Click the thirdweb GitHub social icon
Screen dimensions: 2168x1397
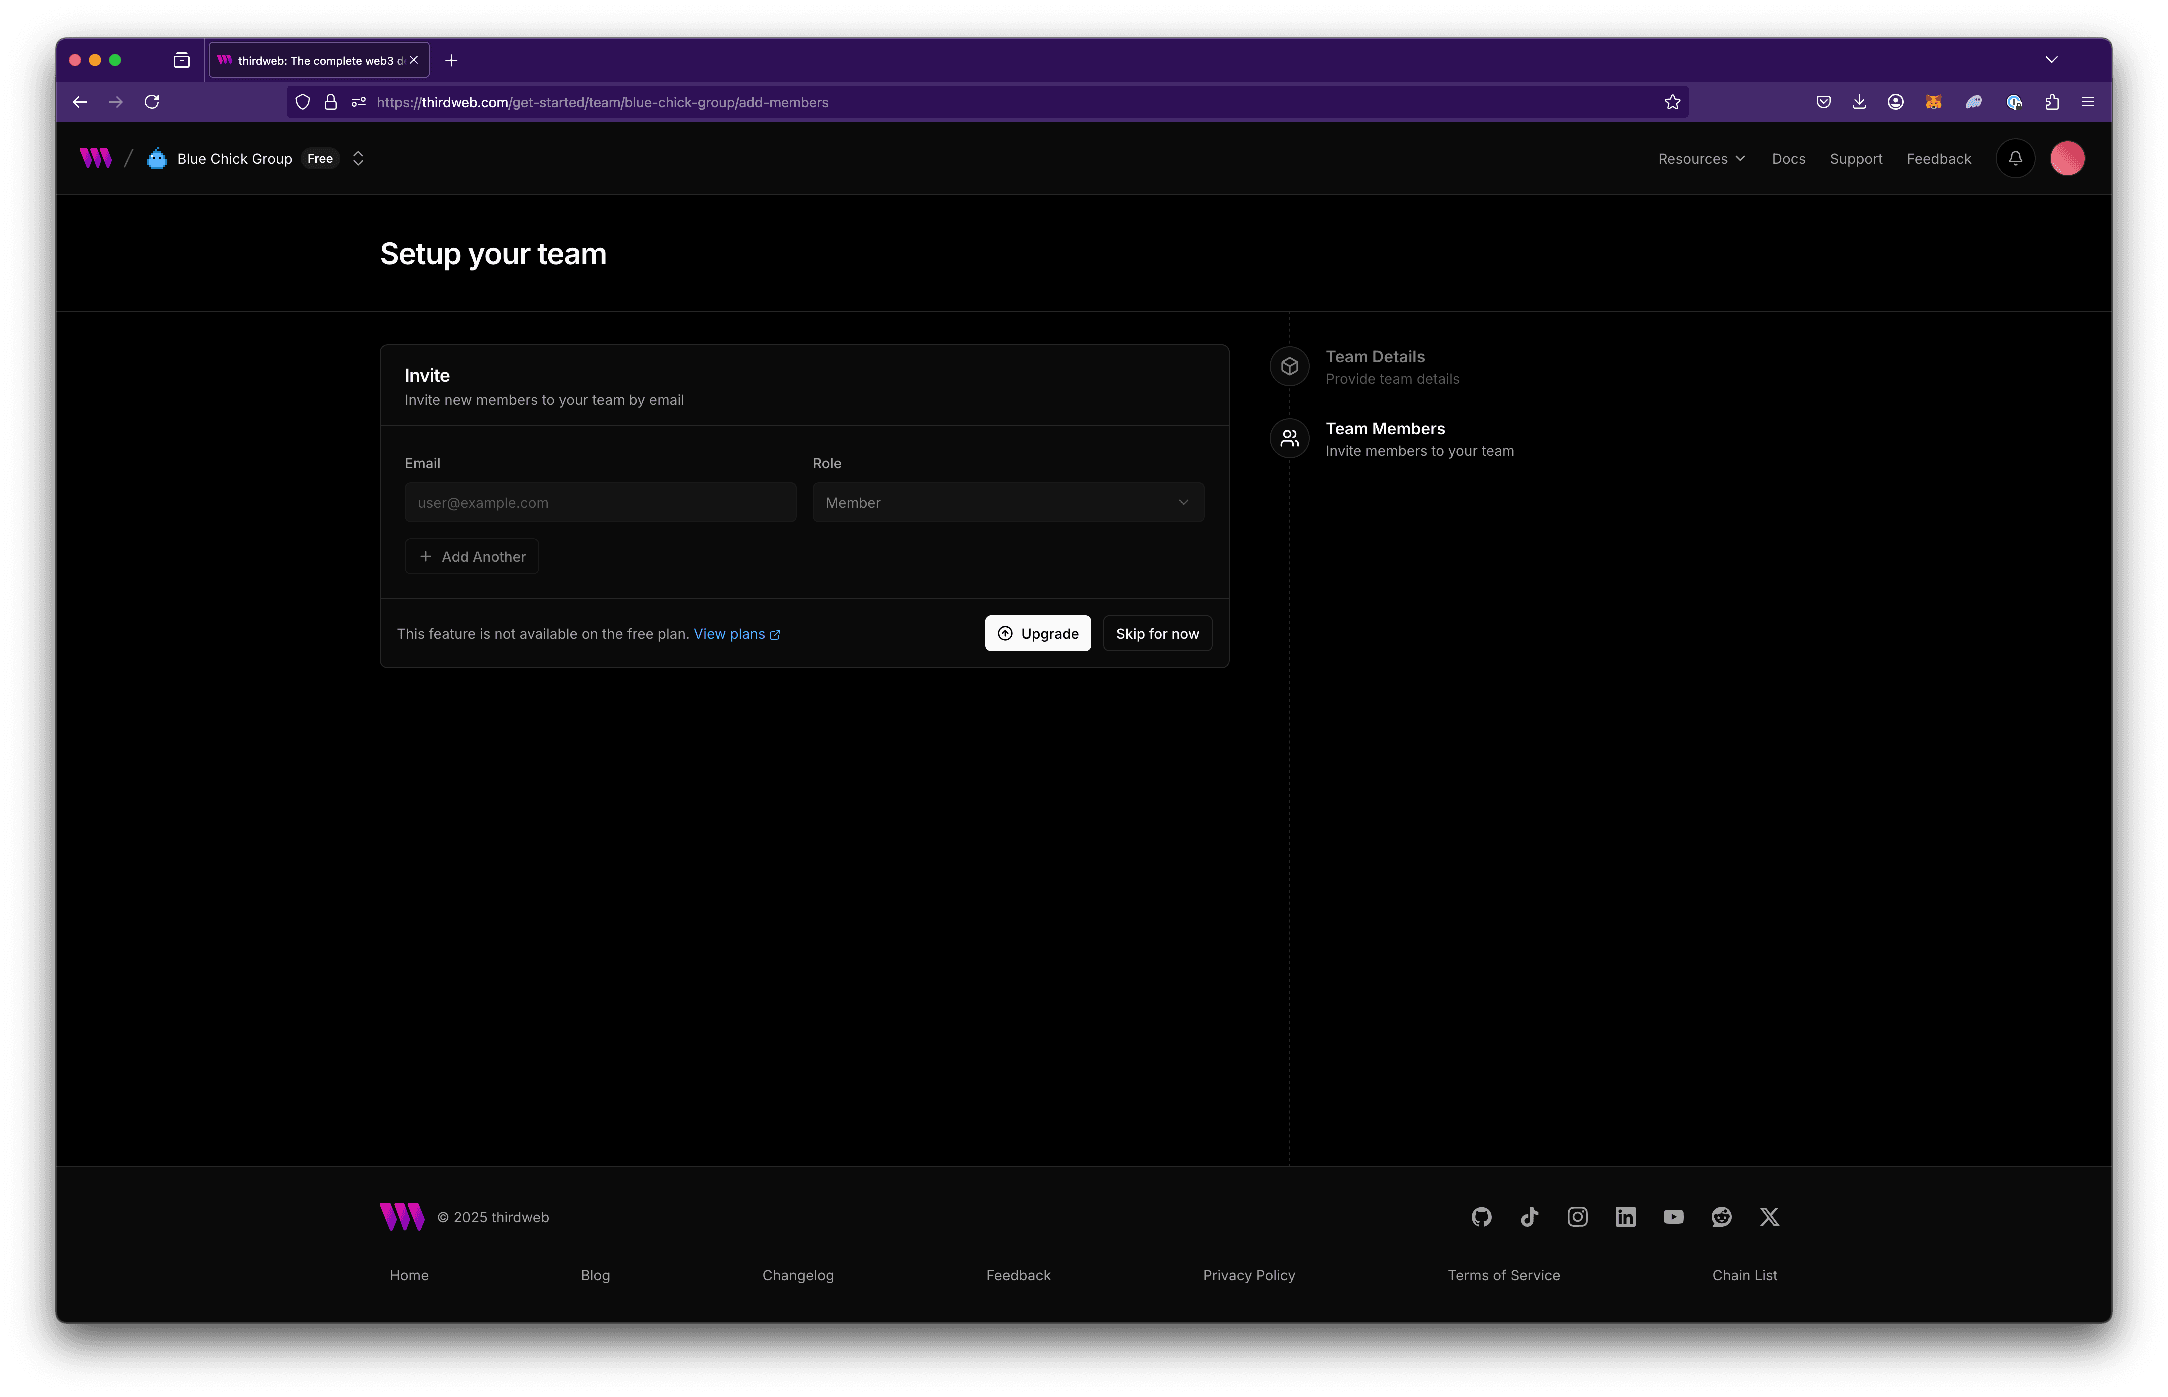(1481, 1215)
